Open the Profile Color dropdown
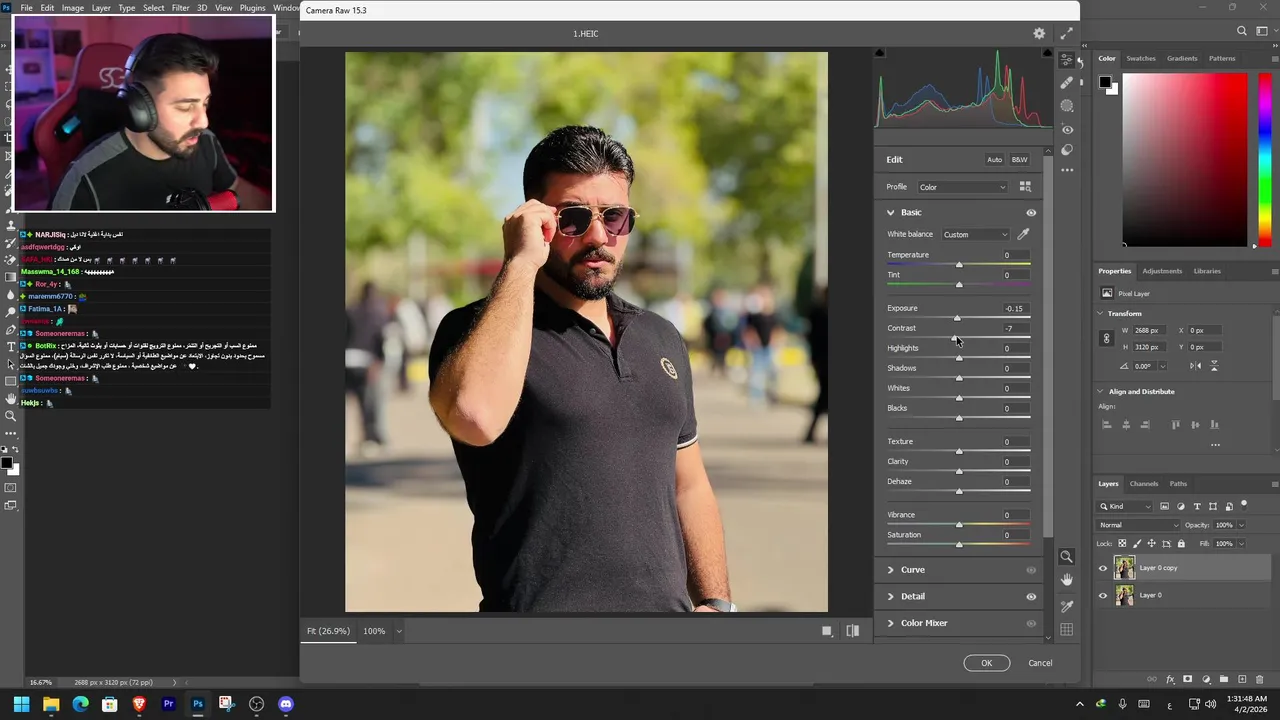The height and width of the screenshot is (720, 1280). pos(962,187)
